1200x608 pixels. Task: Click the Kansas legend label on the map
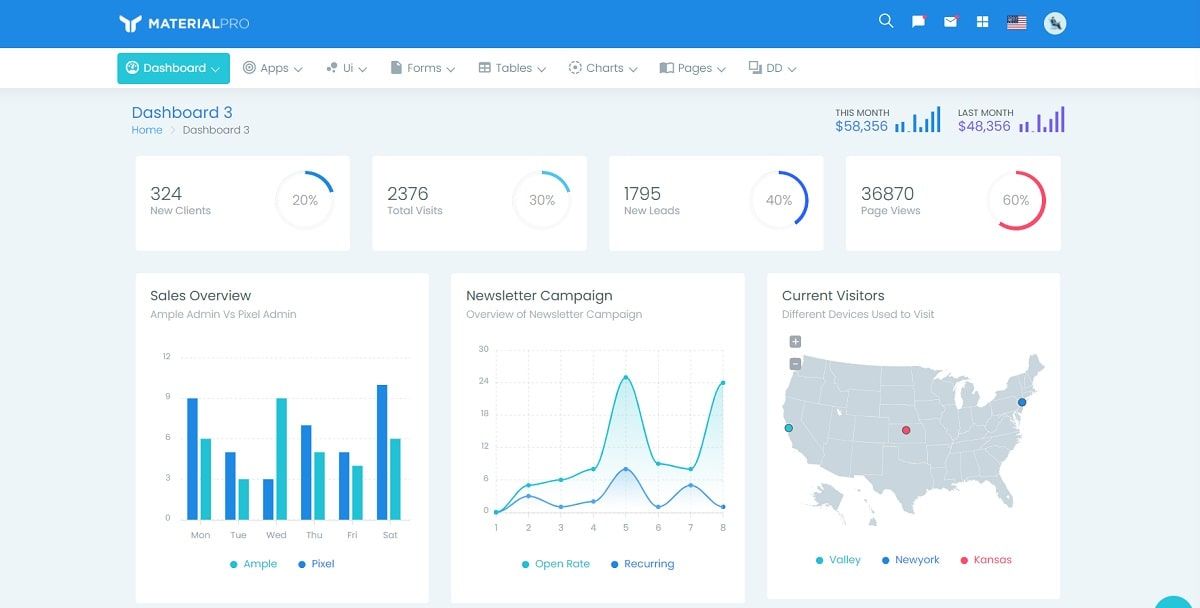point(986,559)
